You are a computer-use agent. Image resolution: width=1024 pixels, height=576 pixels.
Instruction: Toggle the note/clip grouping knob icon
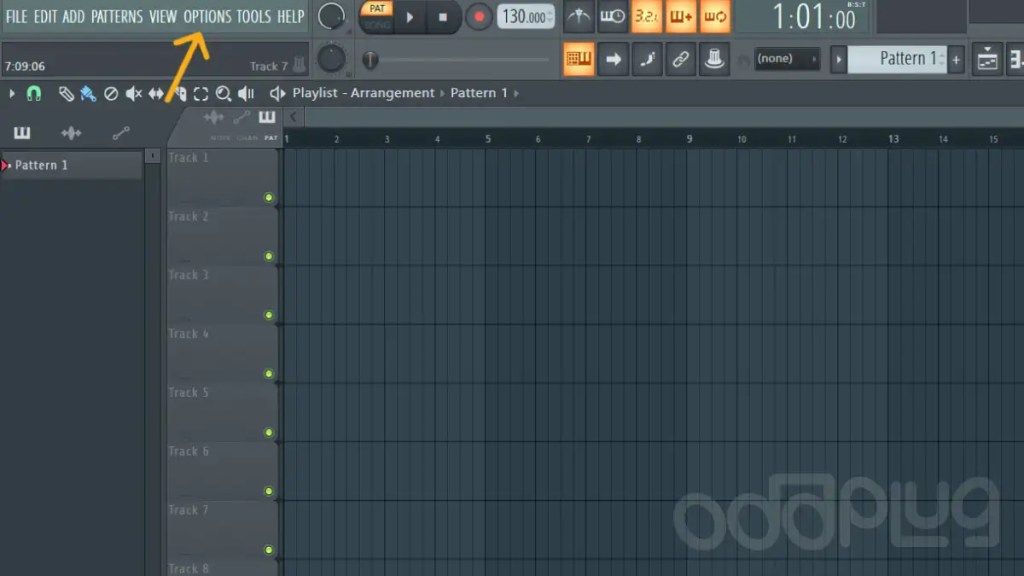(x=714, y=59)
